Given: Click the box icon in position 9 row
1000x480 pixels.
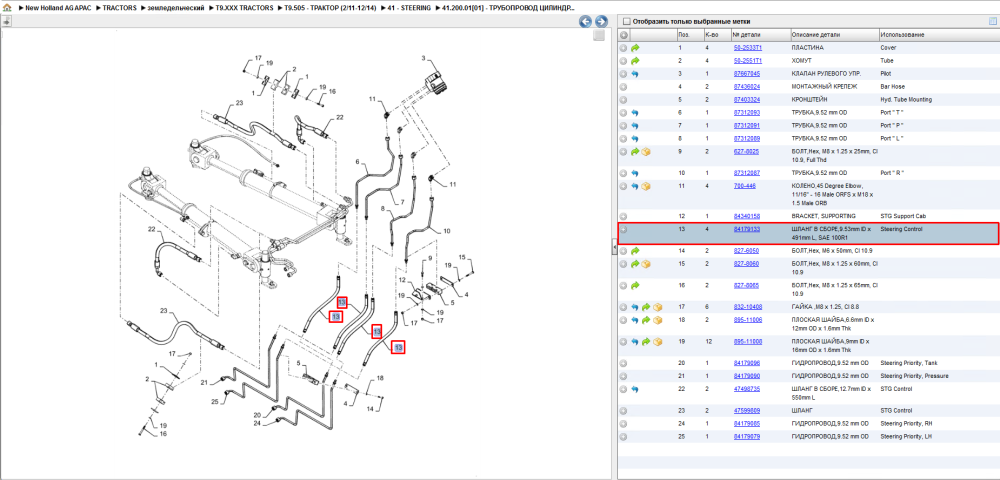Looking at the screenshot, I should (x=646, y=152).
